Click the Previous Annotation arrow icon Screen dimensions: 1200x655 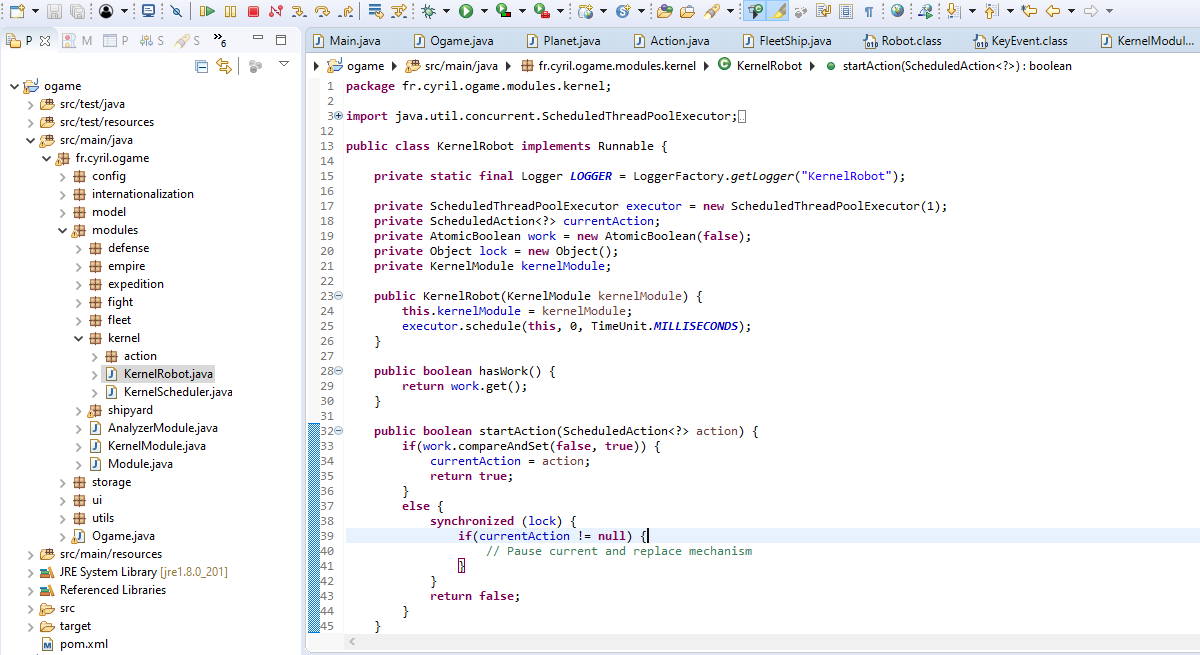(990, 11)
